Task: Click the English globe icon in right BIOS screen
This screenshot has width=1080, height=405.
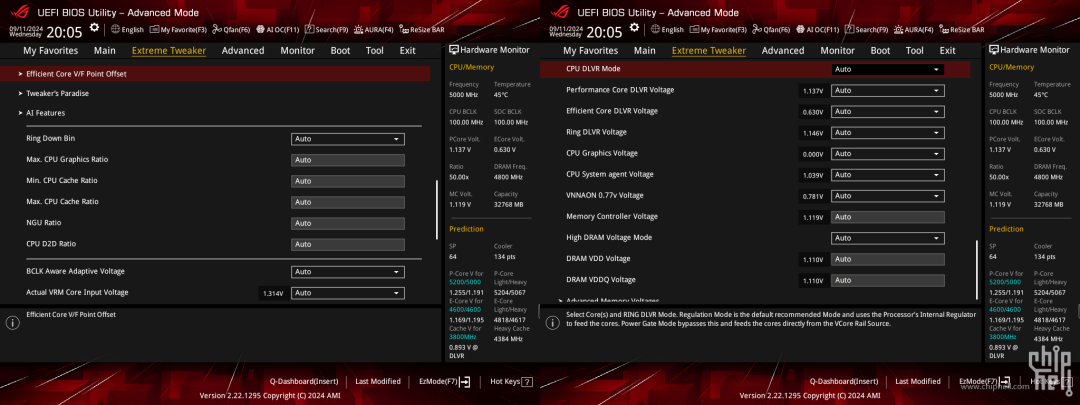Action: coord(655,30)
